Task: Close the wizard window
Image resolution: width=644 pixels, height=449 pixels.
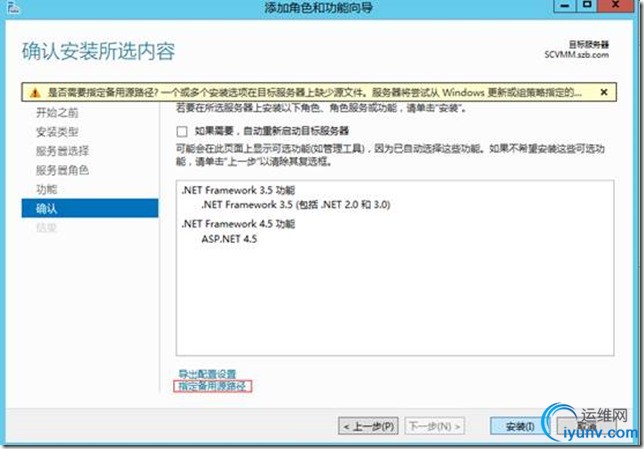Action: point(615,6)
